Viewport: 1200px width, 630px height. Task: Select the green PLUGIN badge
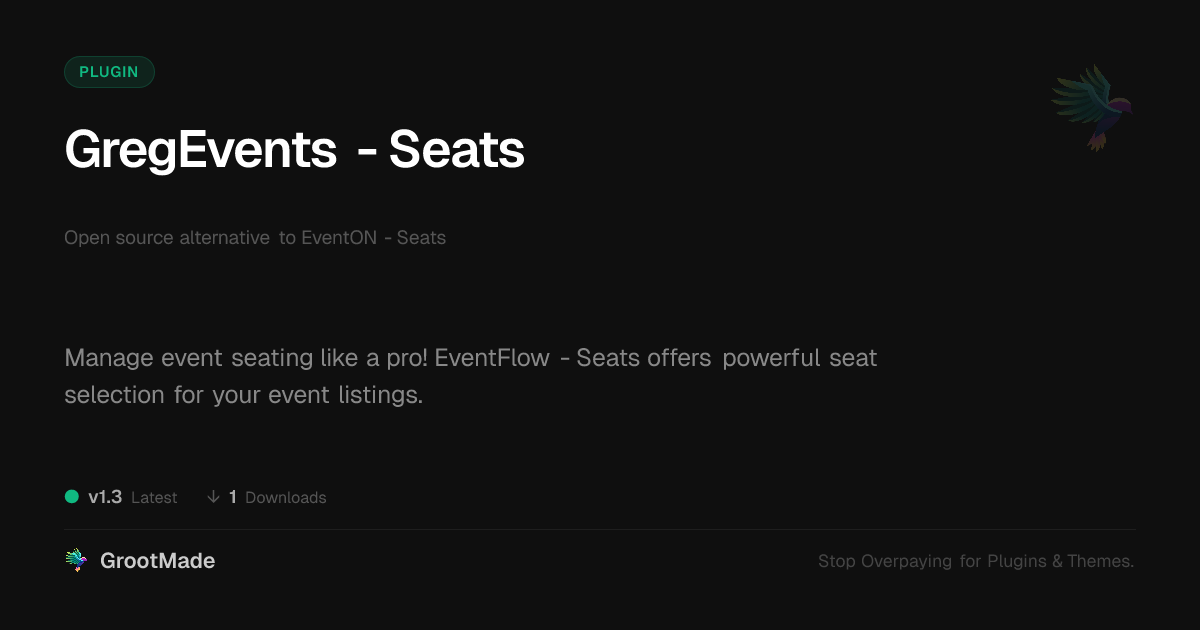tap(109, 72)
